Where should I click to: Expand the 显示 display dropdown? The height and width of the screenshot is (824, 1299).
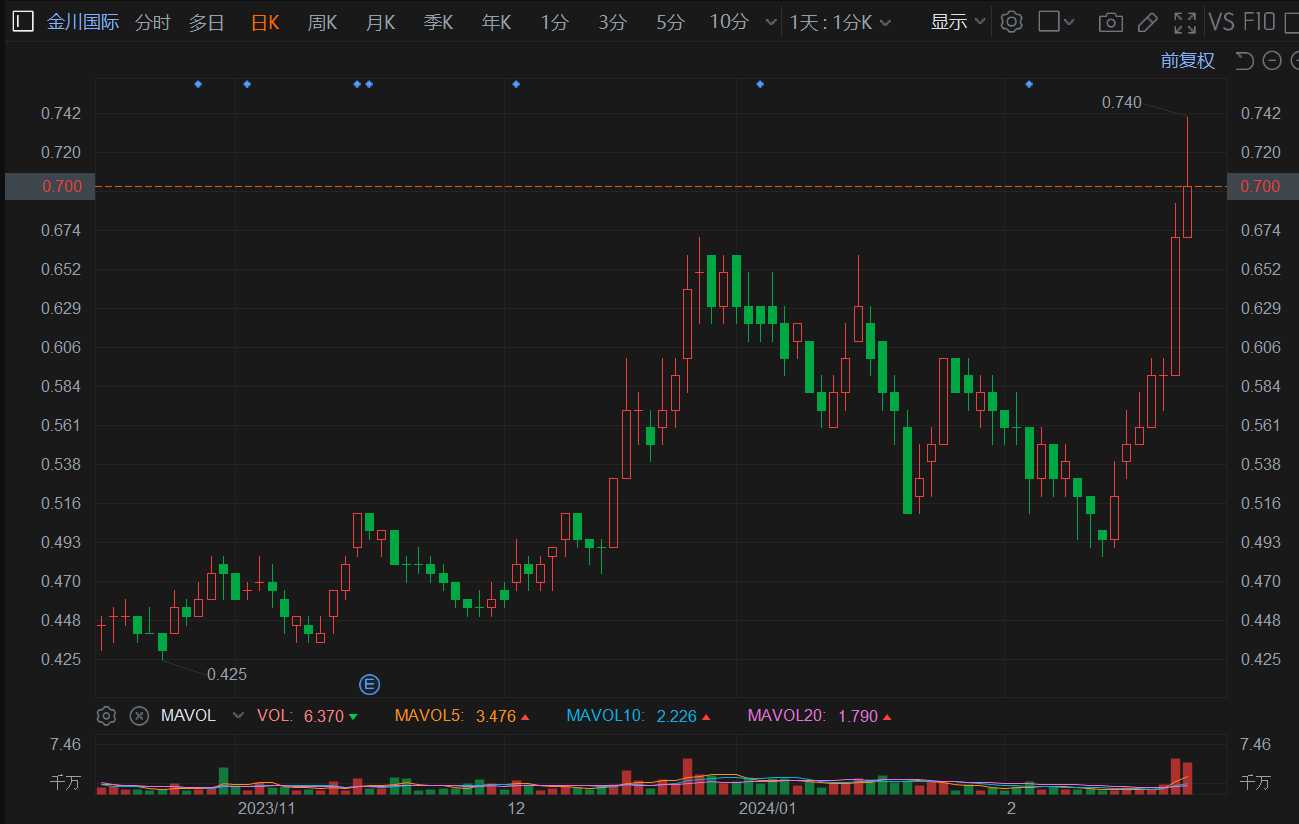pos(957,22)
